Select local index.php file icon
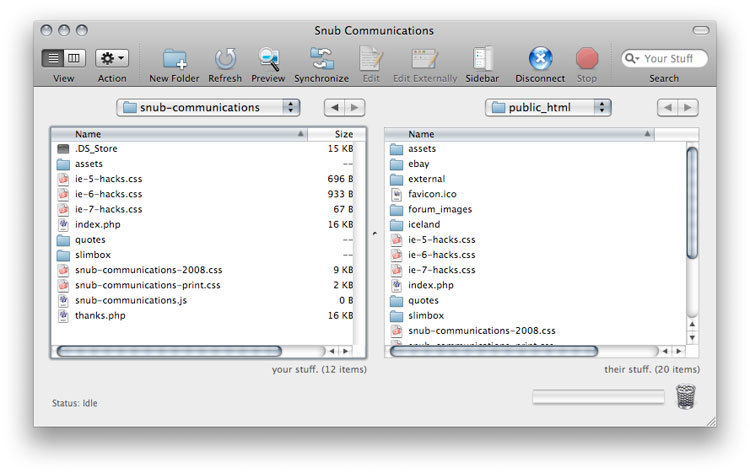The image size is (750, 473). pyautogui.click(x=63, y=225)
